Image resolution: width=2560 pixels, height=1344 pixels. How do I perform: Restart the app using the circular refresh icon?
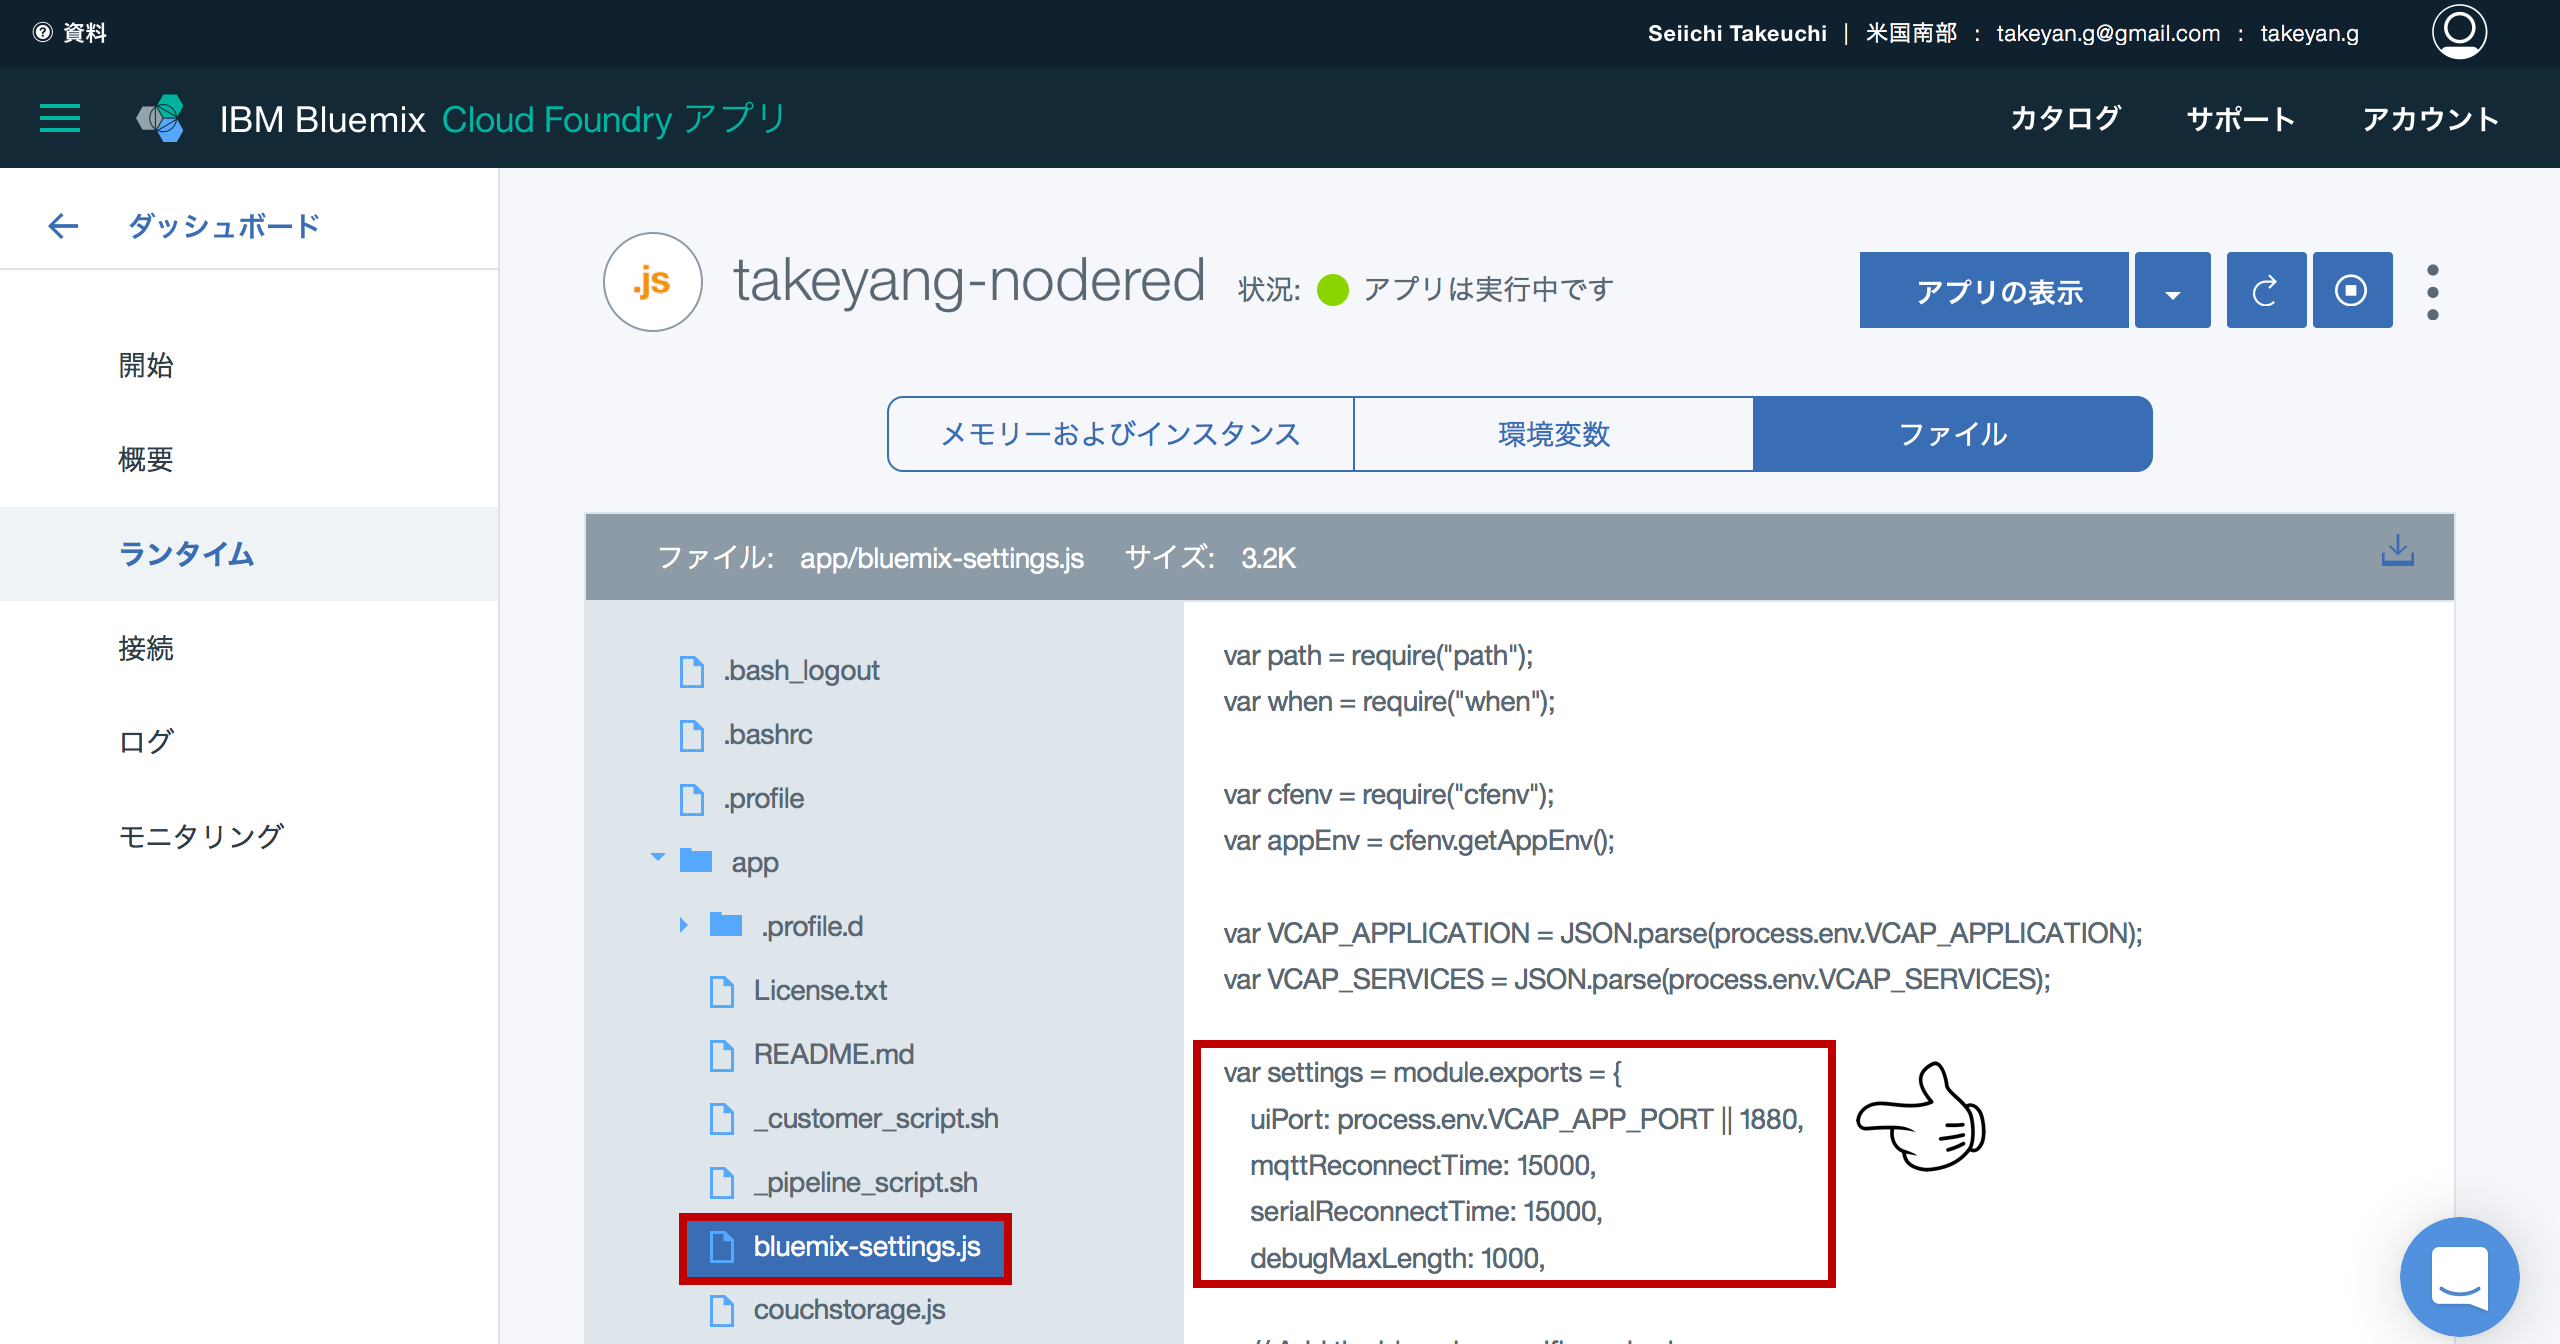(x=2265, y=290)
